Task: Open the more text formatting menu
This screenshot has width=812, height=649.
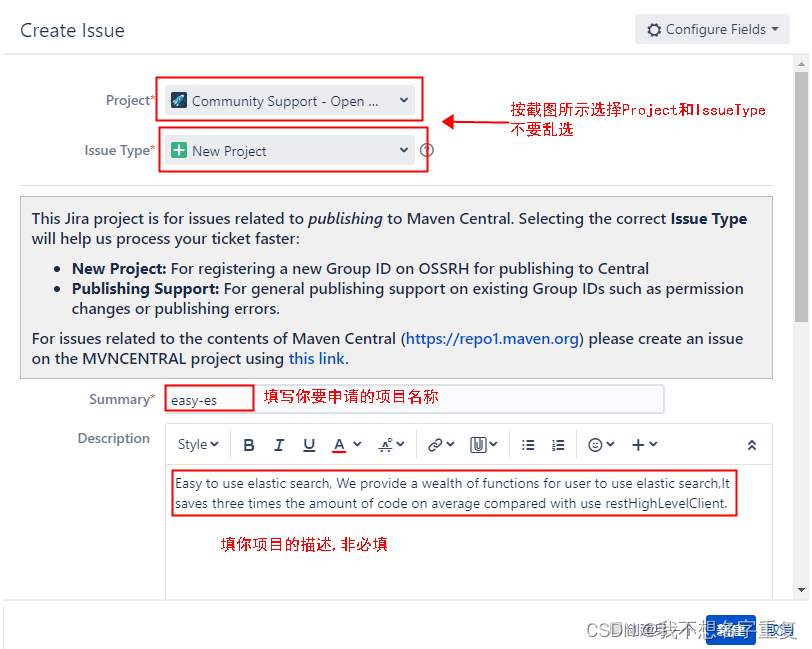Action: coord(392,444)
